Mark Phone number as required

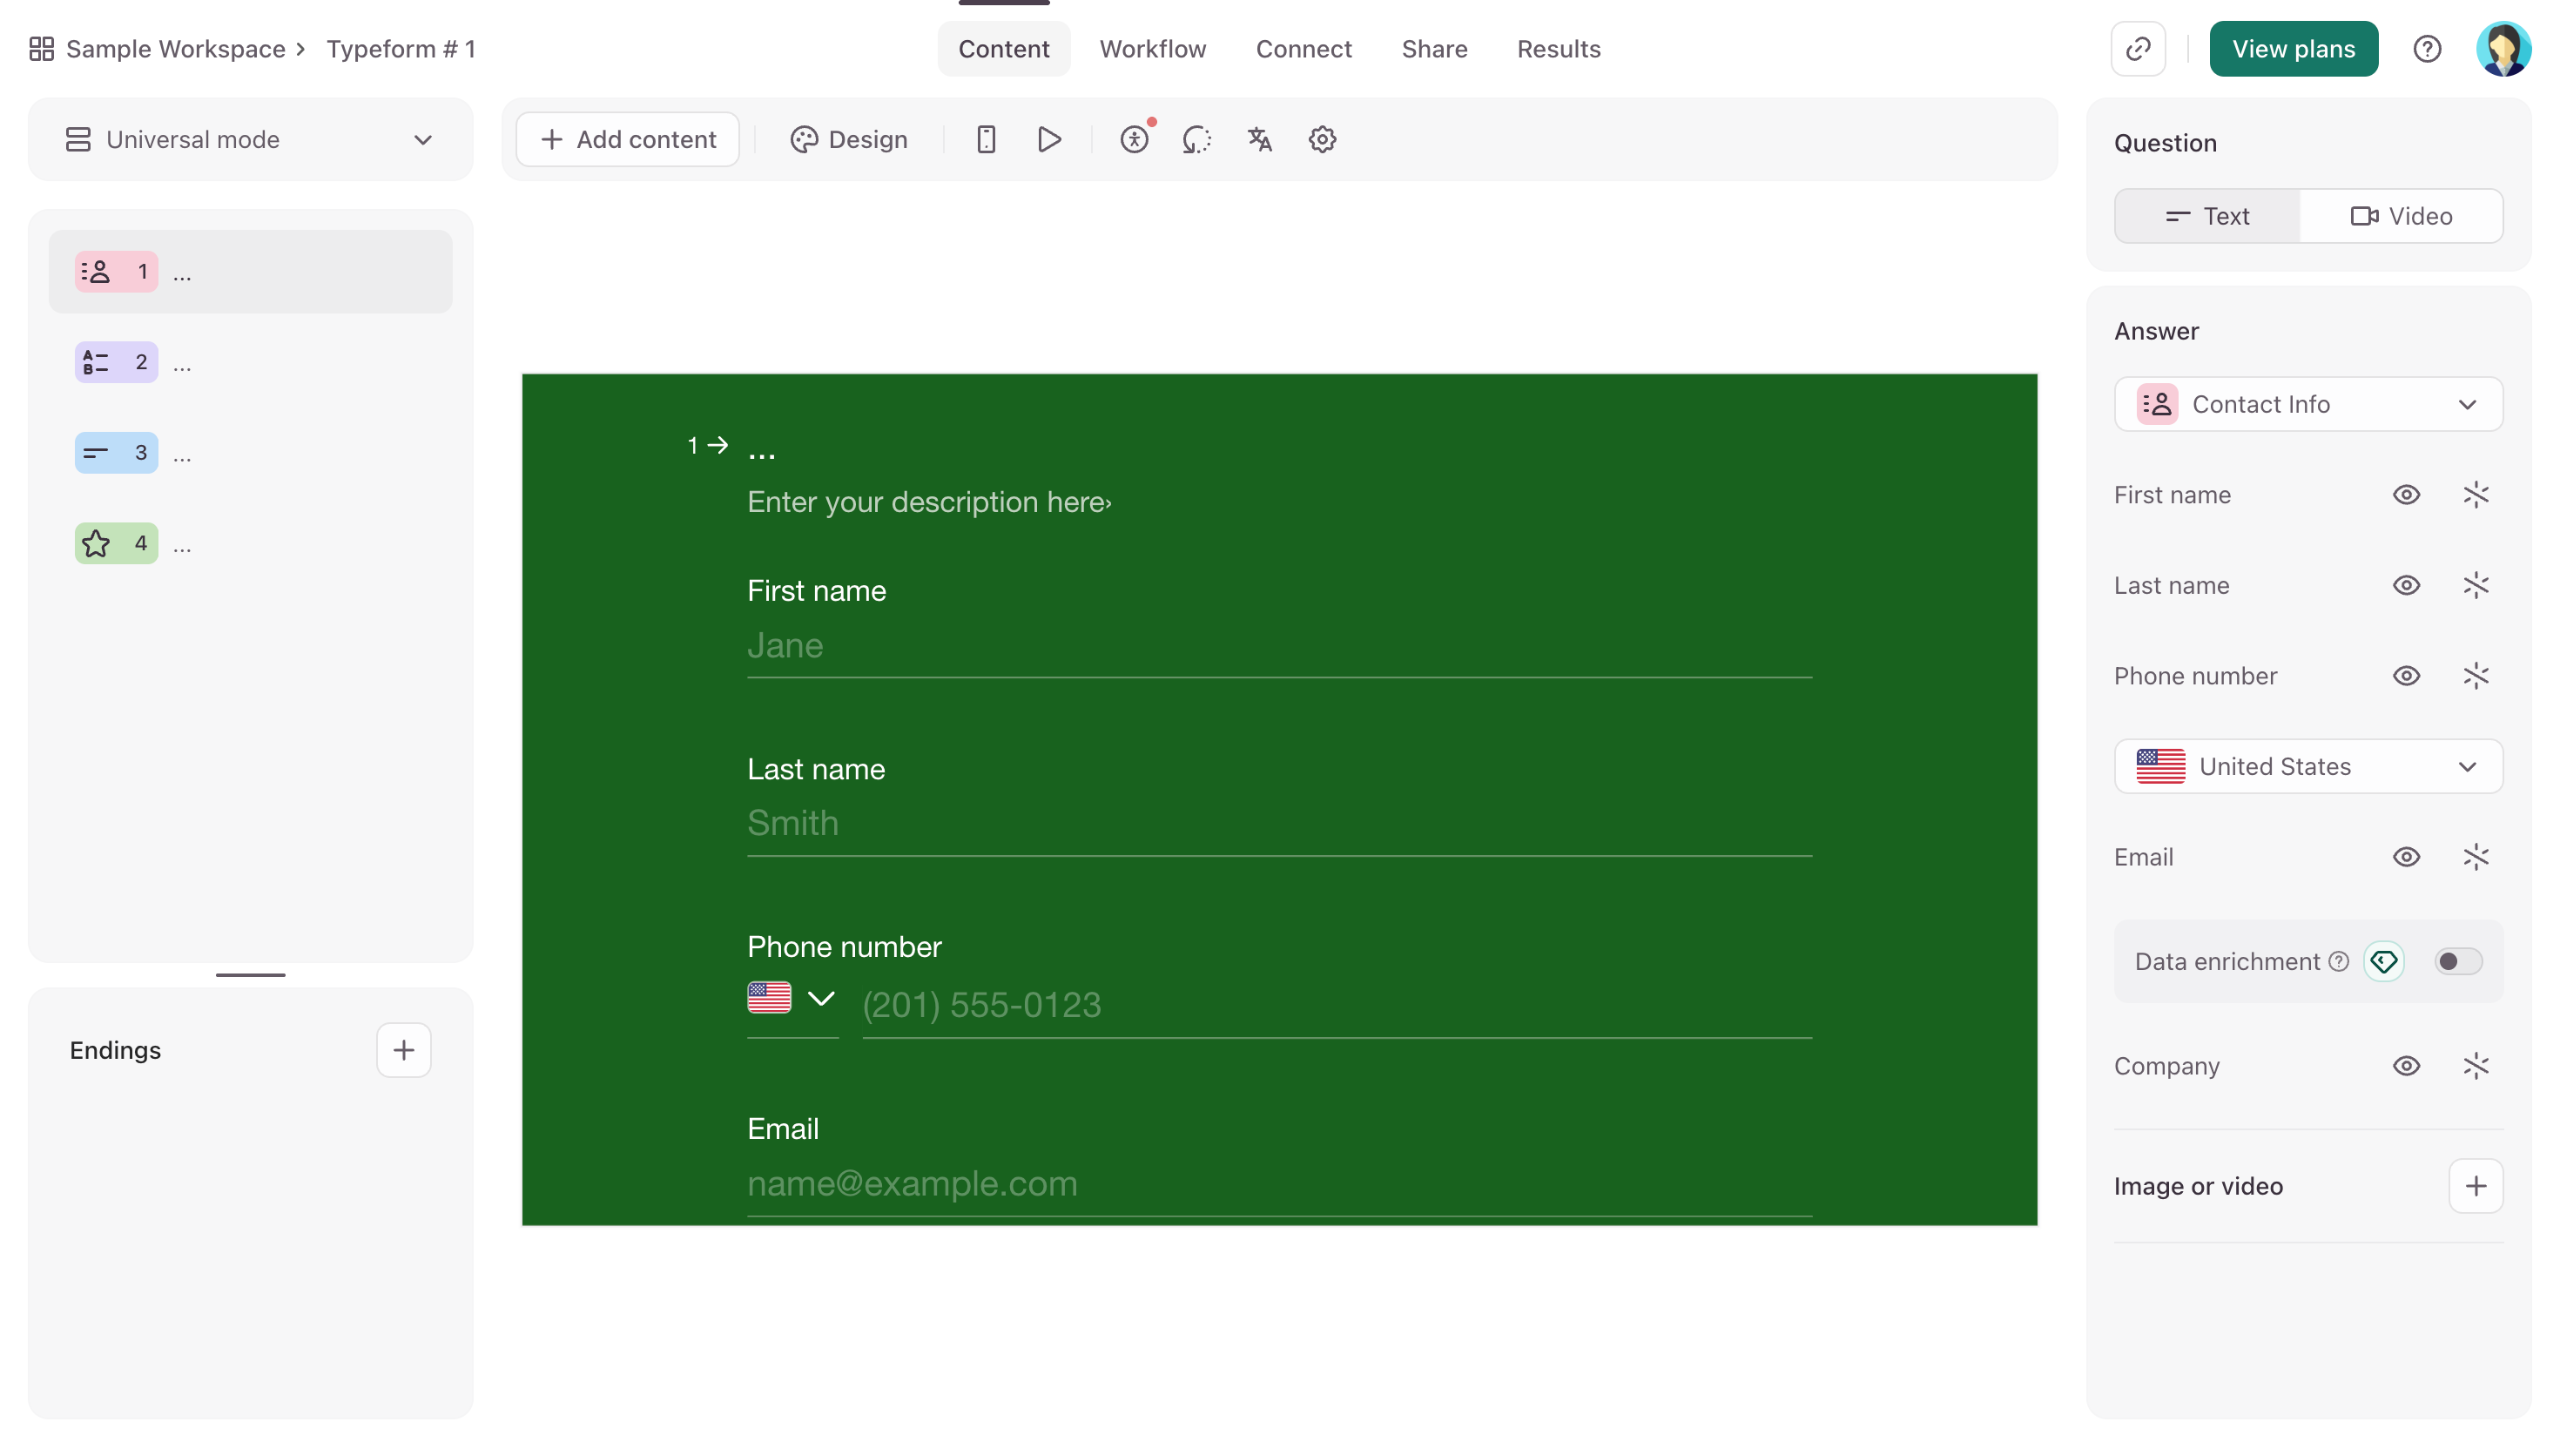click(x=2476, y=676)
